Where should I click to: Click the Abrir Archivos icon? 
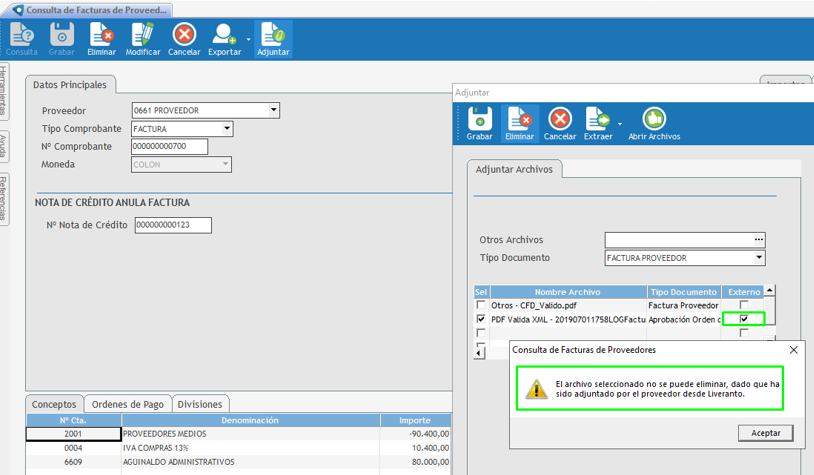tap(654, 124)
